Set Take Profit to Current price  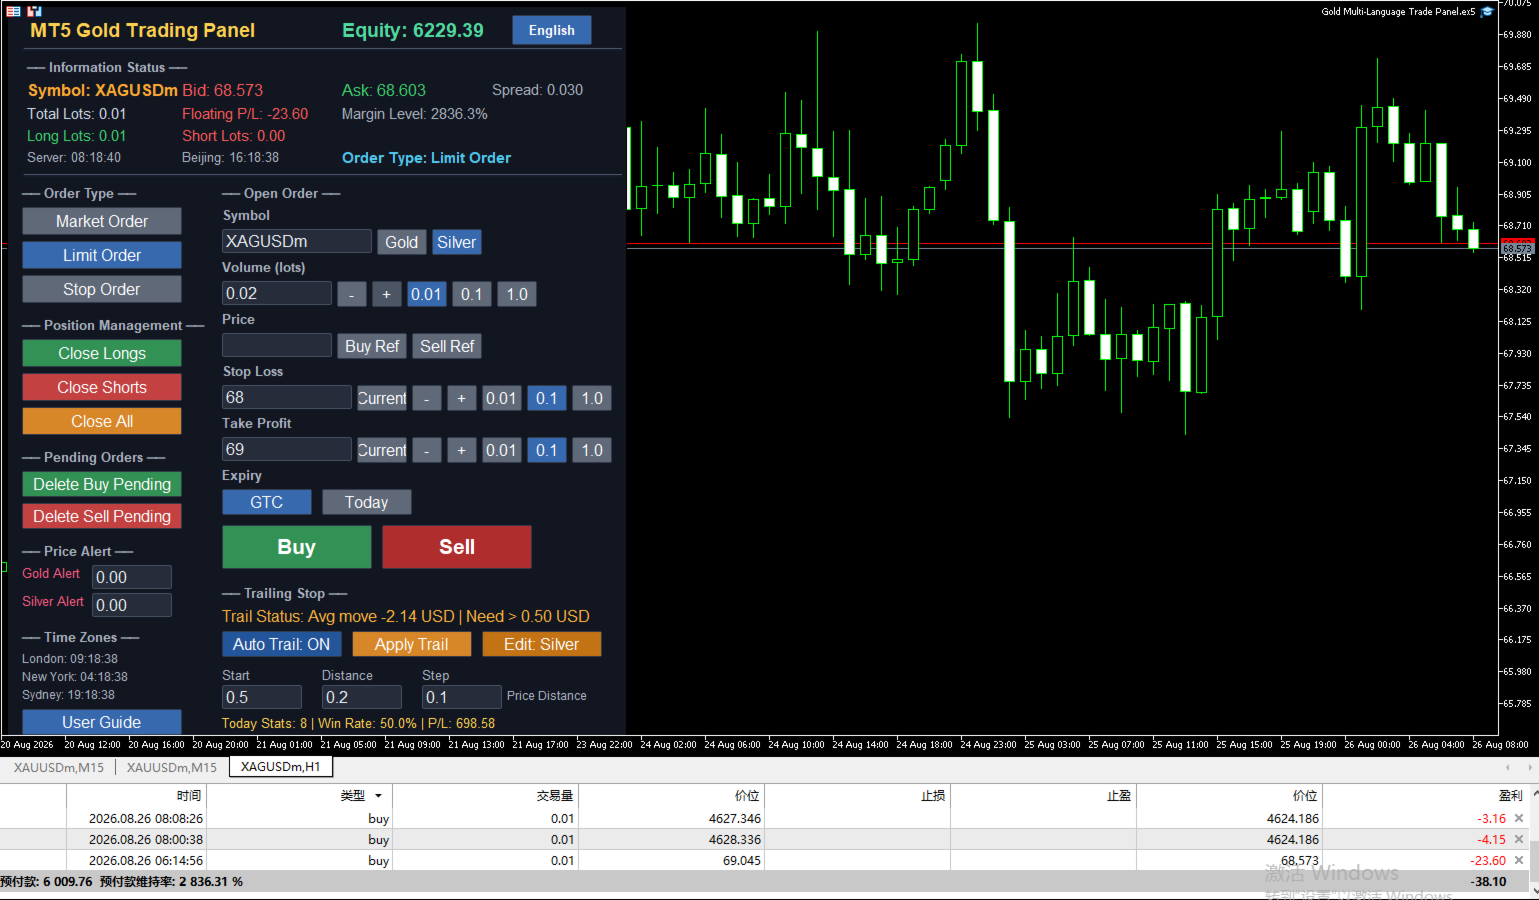(x=382, y=450)
